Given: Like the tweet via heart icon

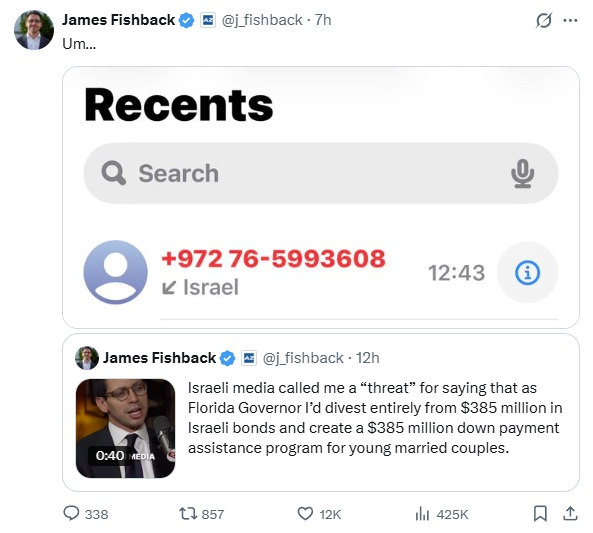Looking at the screenshot, I should (305, 514).
